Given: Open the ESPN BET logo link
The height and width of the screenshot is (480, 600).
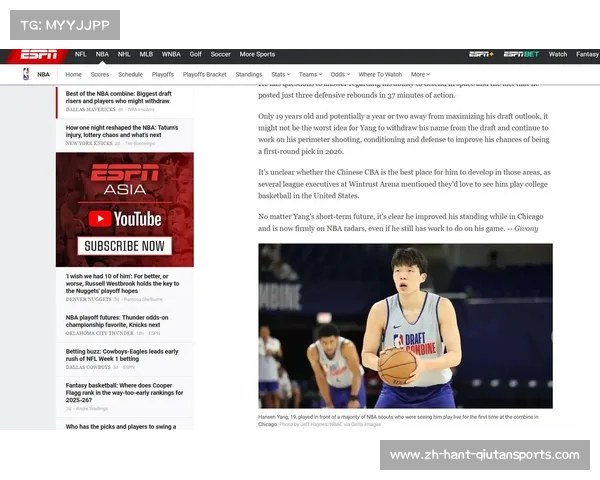Looking at the screenshot, I should pyautogui.click(x=520, y=54).
